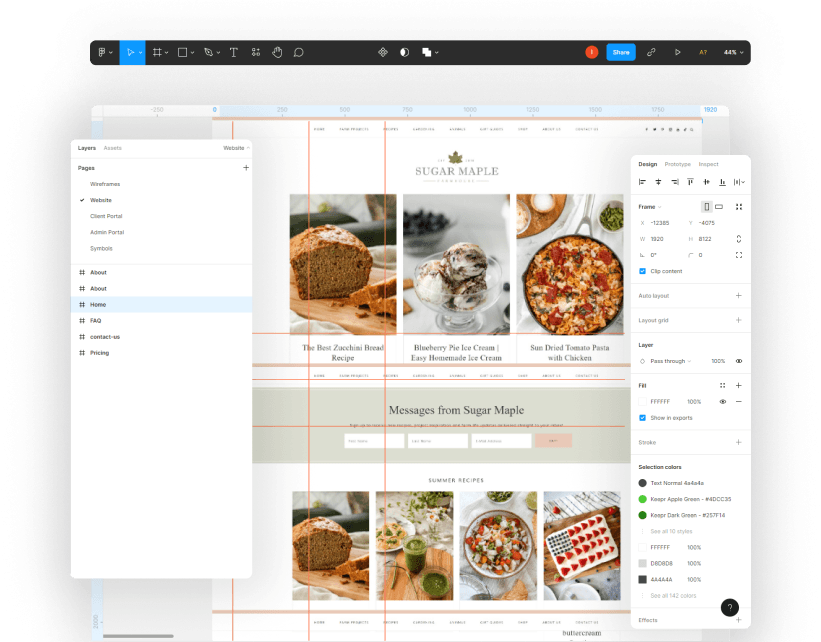Uncheck the Clip content checkbox
Screen dimensions: 821x642
pos(642,271)
